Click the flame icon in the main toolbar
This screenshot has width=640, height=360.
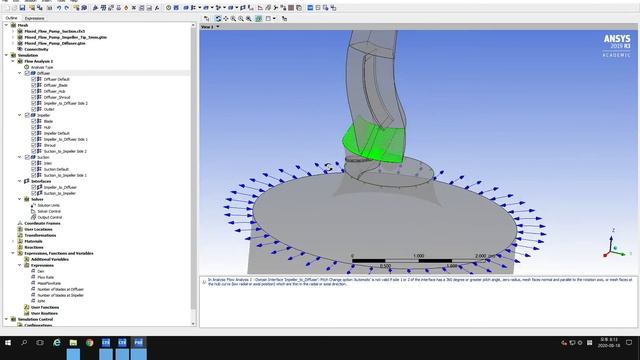[x=126, y=8]
